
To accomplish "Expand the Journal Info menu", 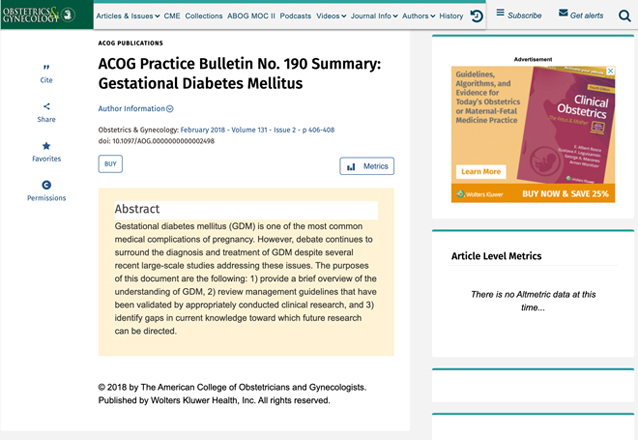I will (x=374, y=16).
